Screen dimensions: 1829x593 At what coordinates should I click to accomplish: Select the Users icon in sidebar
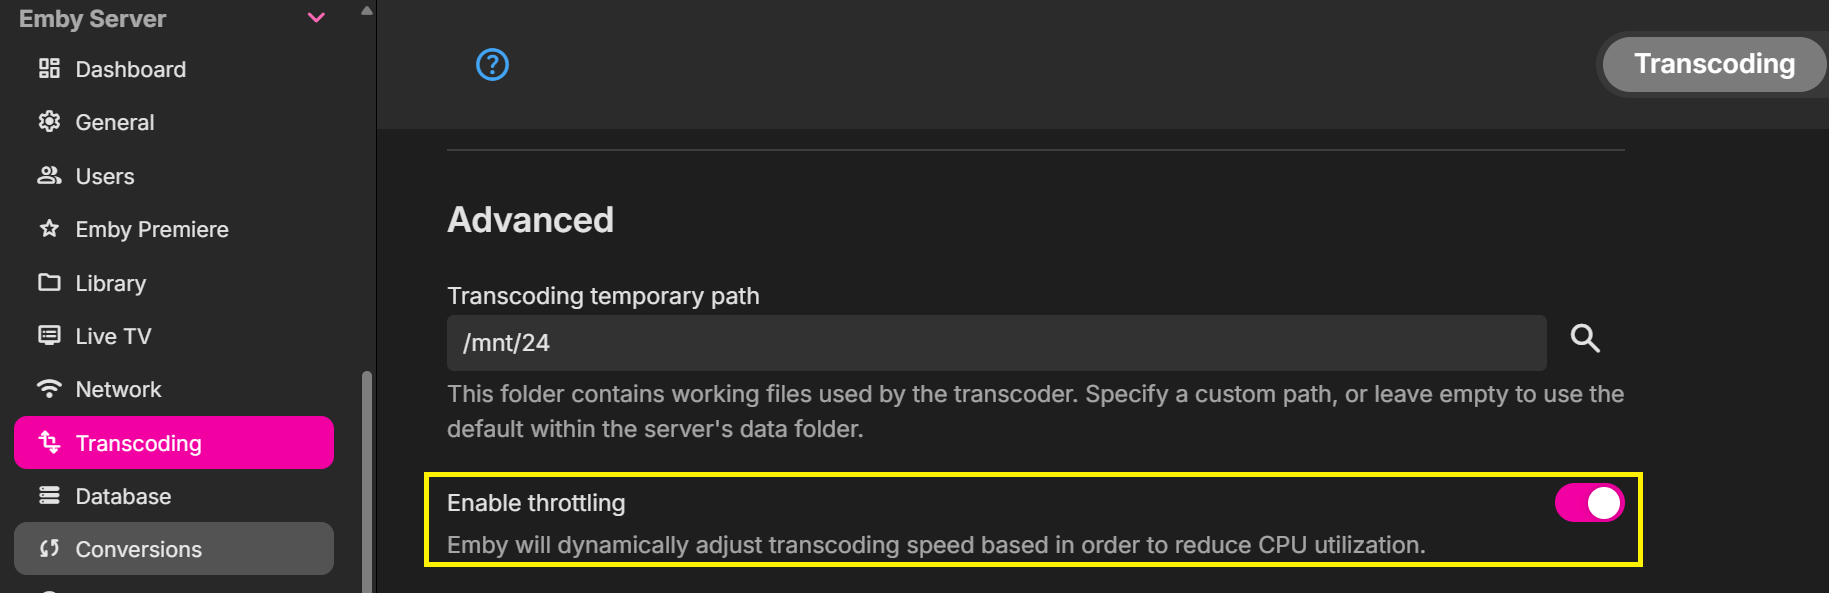point(49,175)
